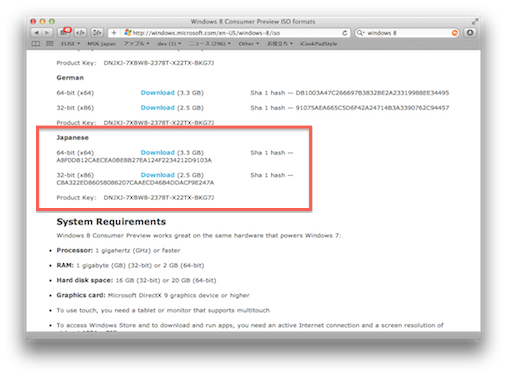Expand the Other bookmarks folder
The width and height of the screenshot is (507, 376).
[249, 44]
